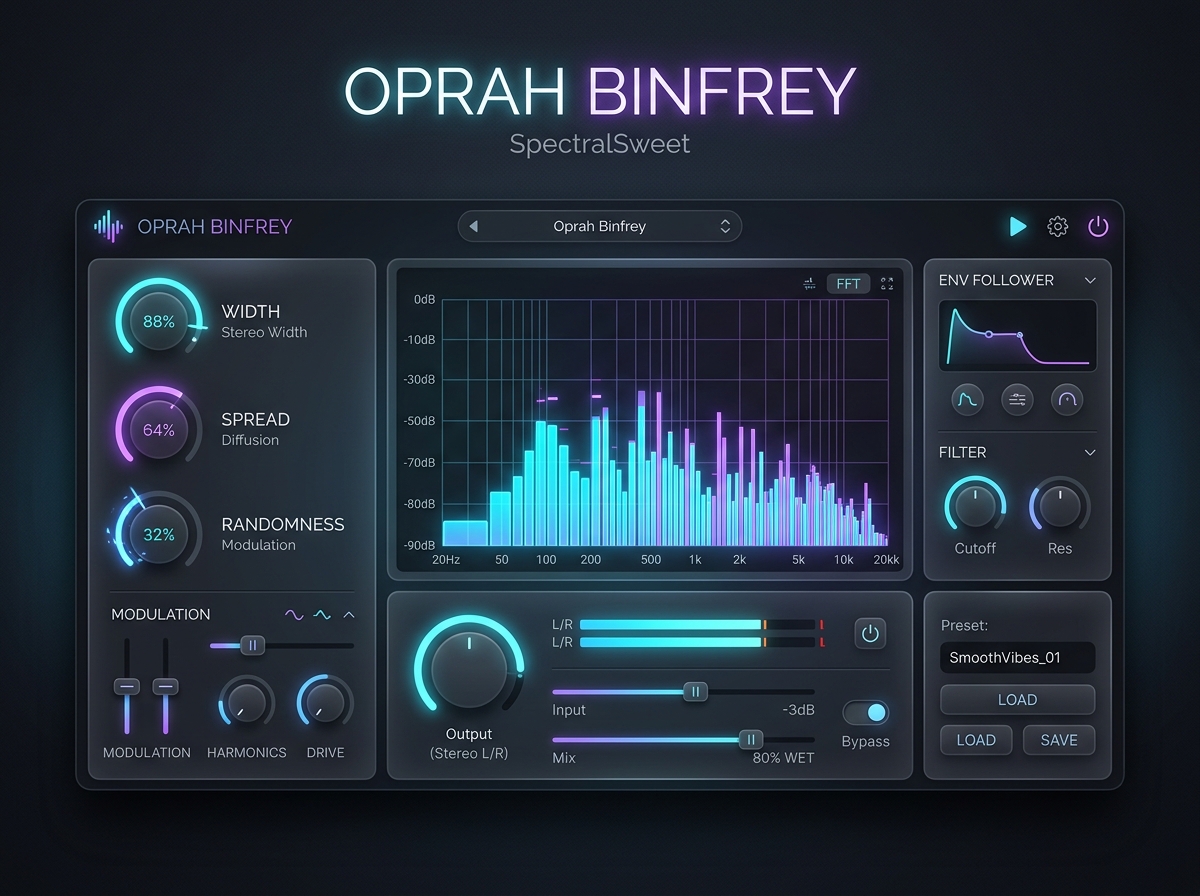Open settings via the gear icon
The image size is (1200, 896).
pyautogui.click(x=1057, y=227)
